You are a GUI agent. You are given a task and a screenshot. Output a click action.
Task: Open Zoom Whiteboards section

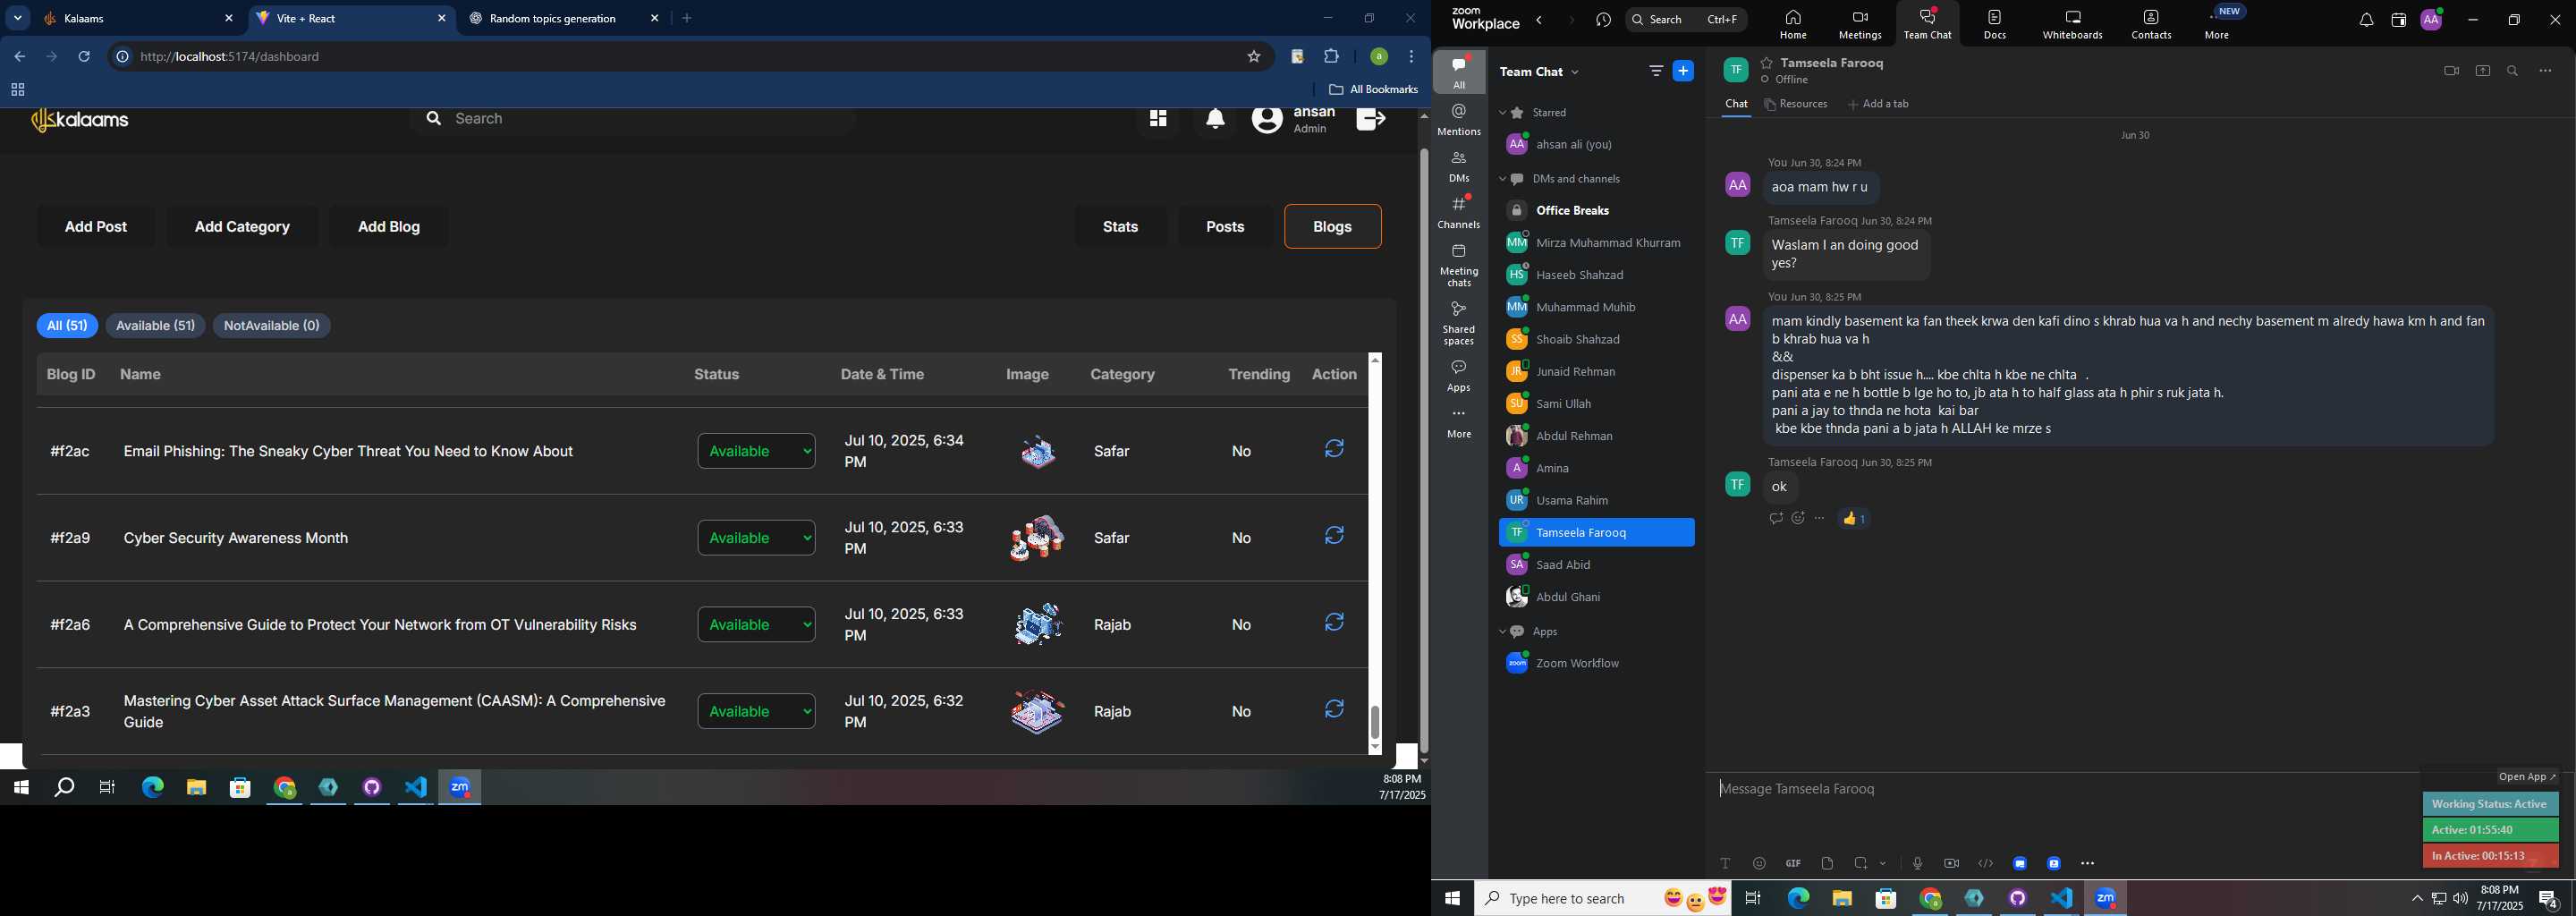pyautogui.click(x=2072, y=24)
